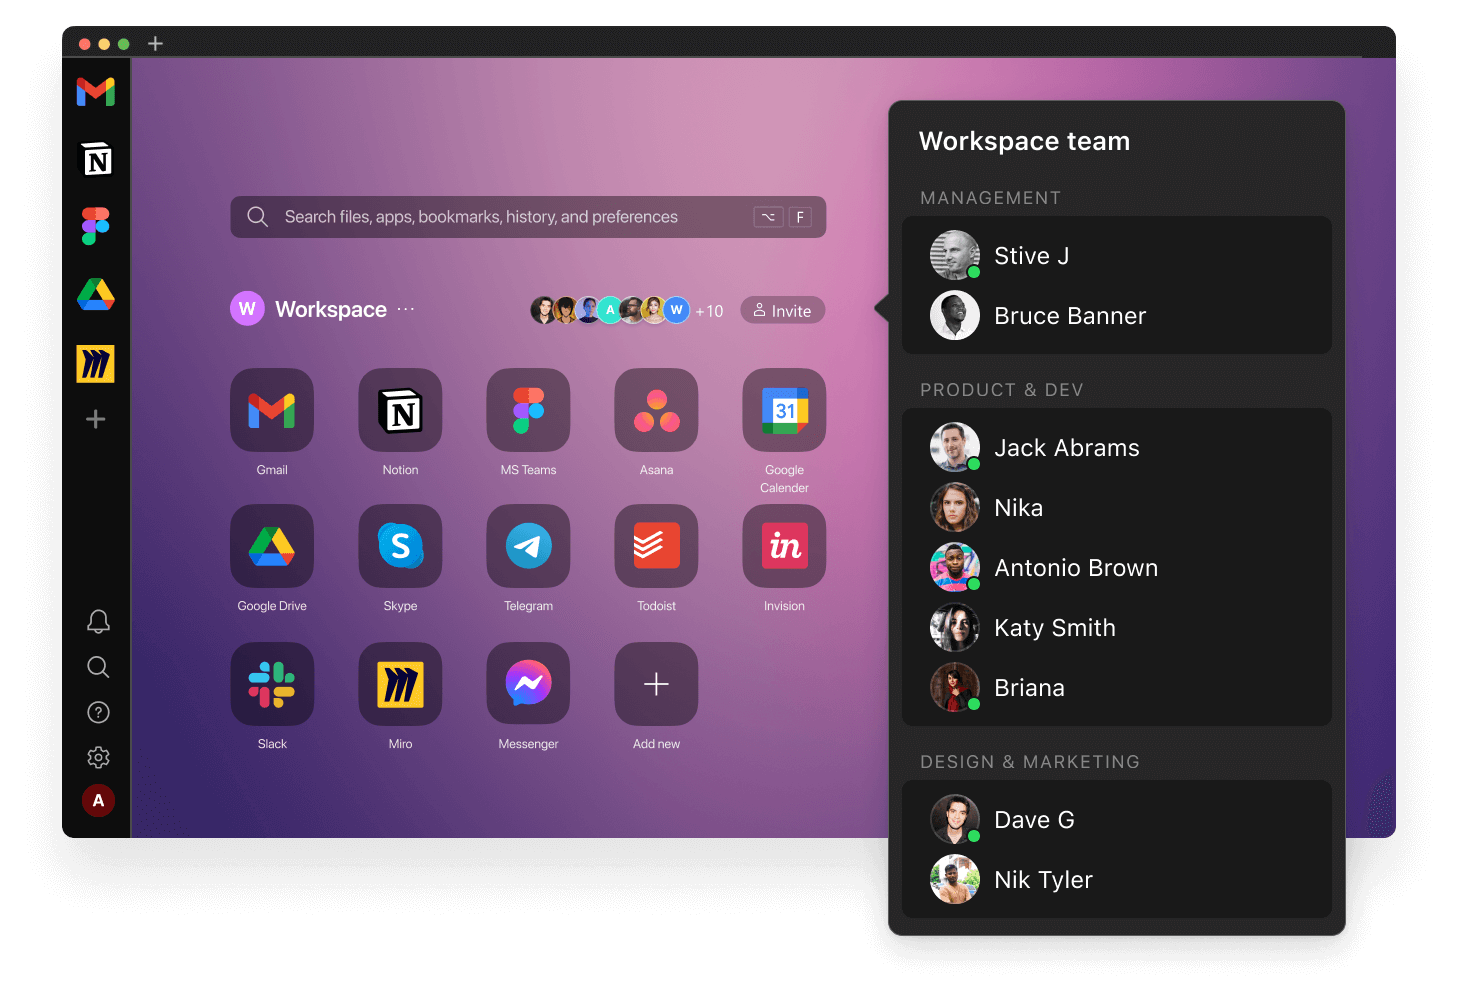
Task: Focus the search files and apps field
Action: pyautogui.click(x=528, y=217)
